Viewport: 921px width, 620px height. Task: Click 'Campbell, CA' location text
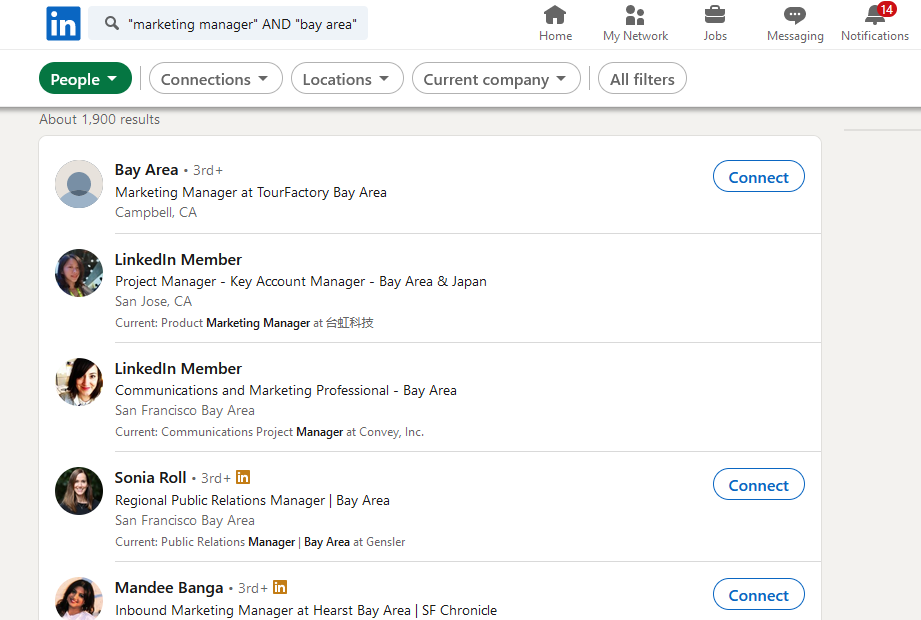(156, 213)
